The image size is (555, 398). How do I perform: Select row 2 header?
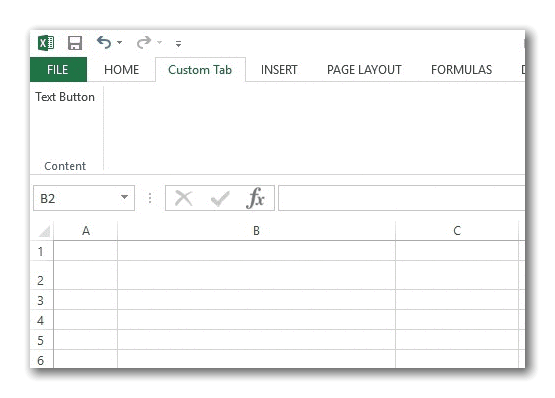(x=41, y=276)
